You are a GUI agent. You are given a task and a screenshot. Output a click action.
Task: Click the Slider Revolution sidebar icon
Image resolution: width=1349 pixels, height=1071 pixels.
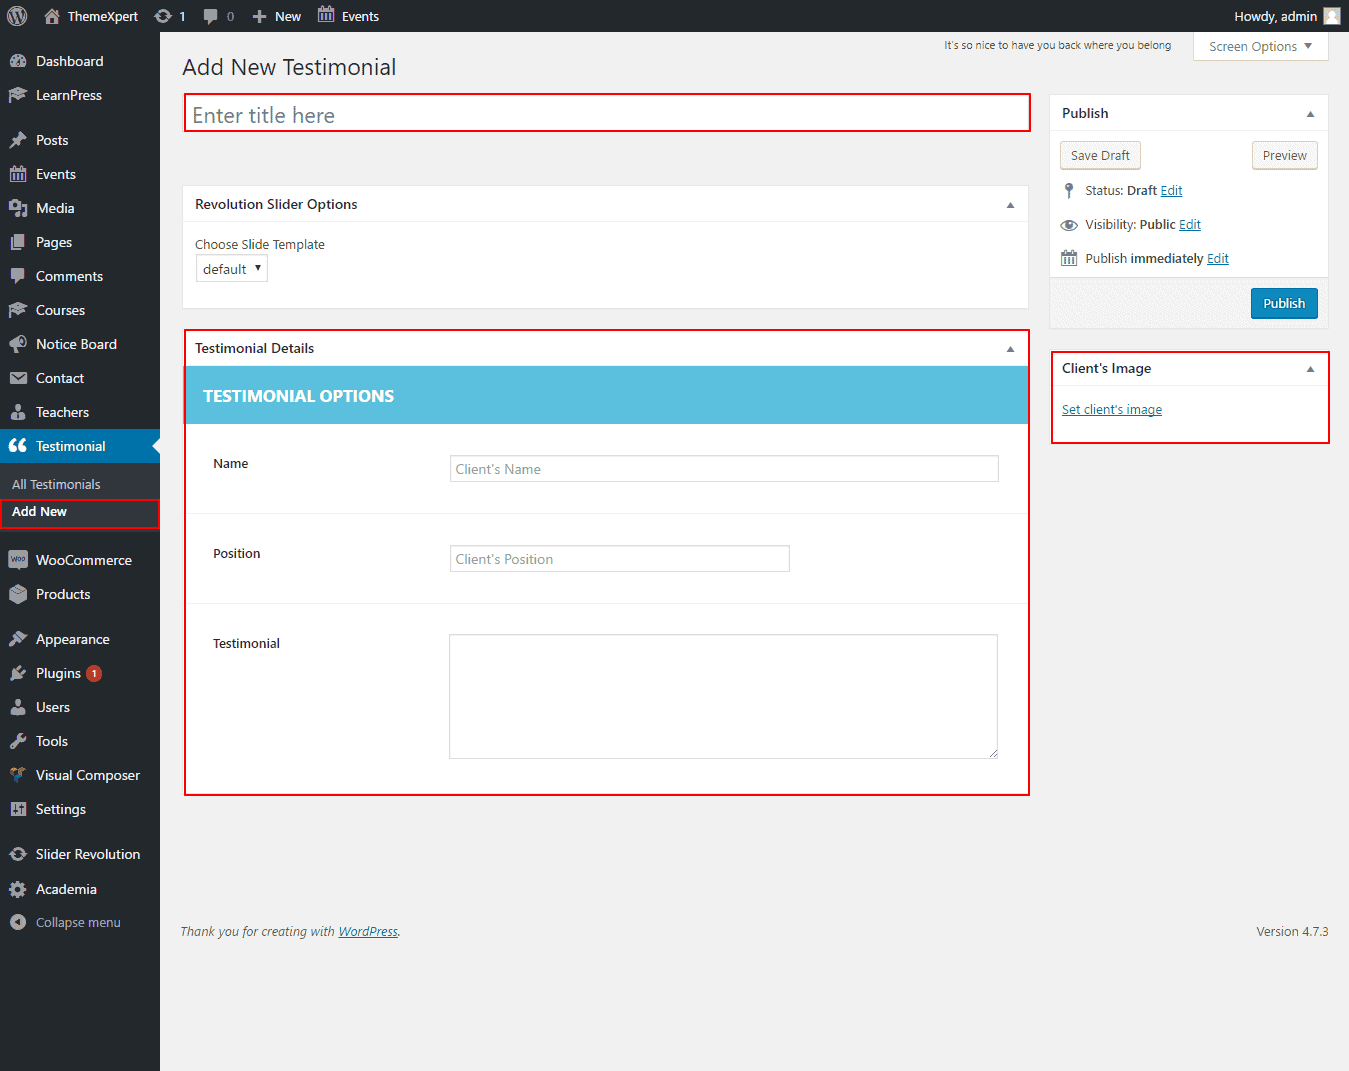[x=18, y=854]
